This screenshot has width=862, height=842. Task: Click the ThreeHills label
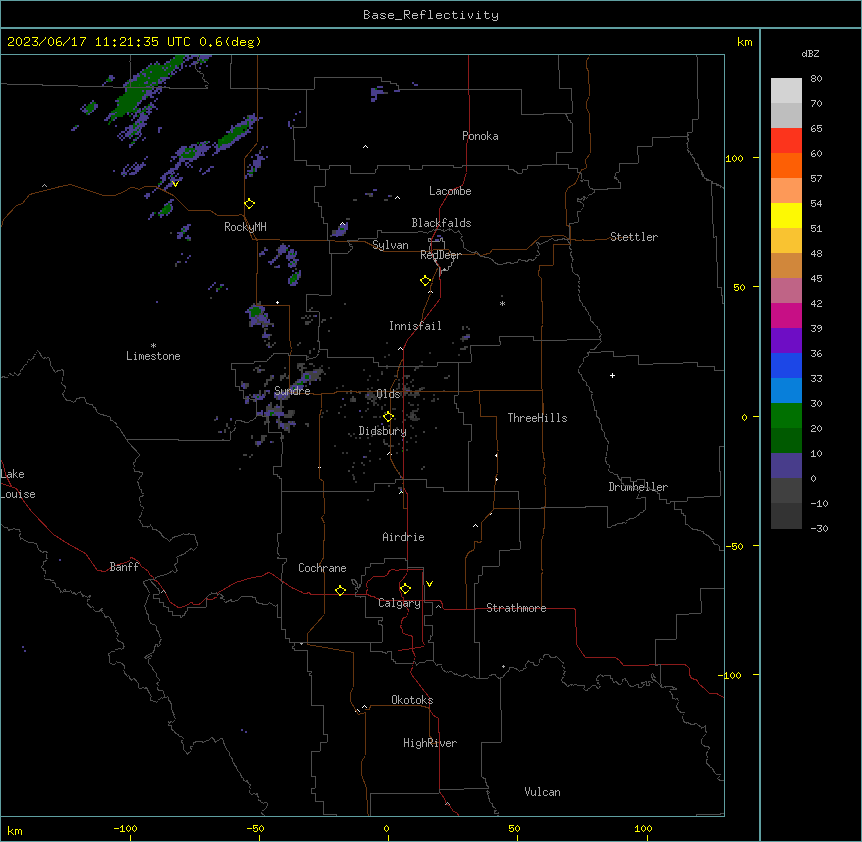[x=537, y=418]
